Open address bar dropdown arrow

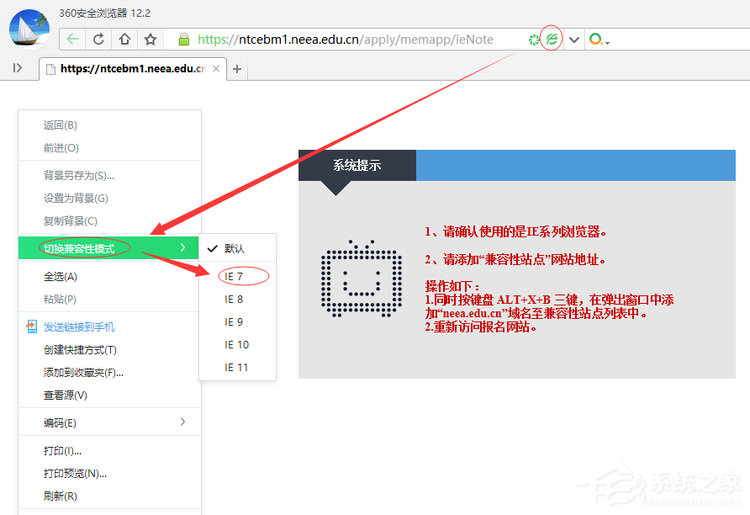pos(574,39)
